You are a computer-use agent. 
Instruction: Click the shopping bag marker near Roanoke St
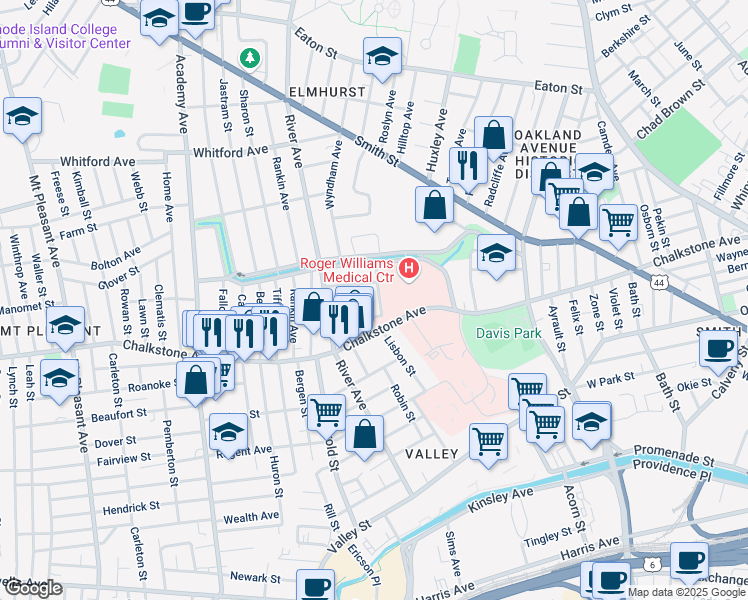196,383
